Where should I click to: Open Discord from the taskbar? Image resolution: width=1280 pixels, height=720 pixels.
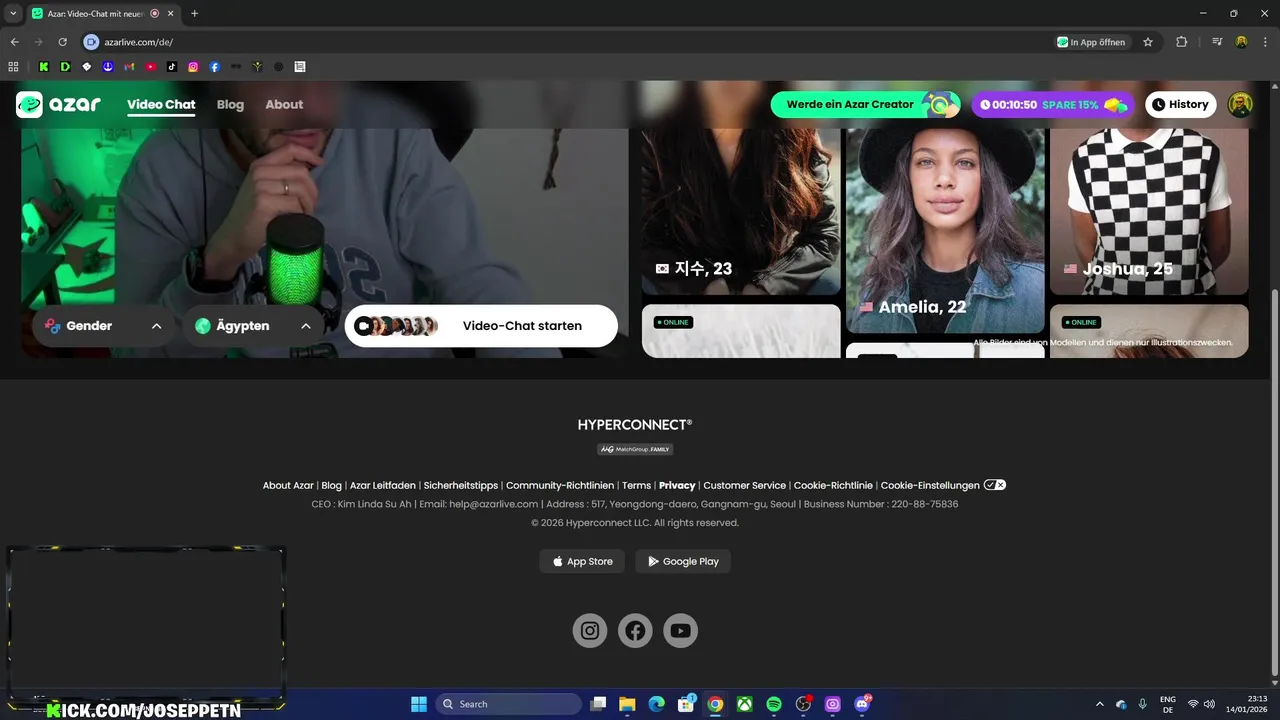click(x=862, y=704)
